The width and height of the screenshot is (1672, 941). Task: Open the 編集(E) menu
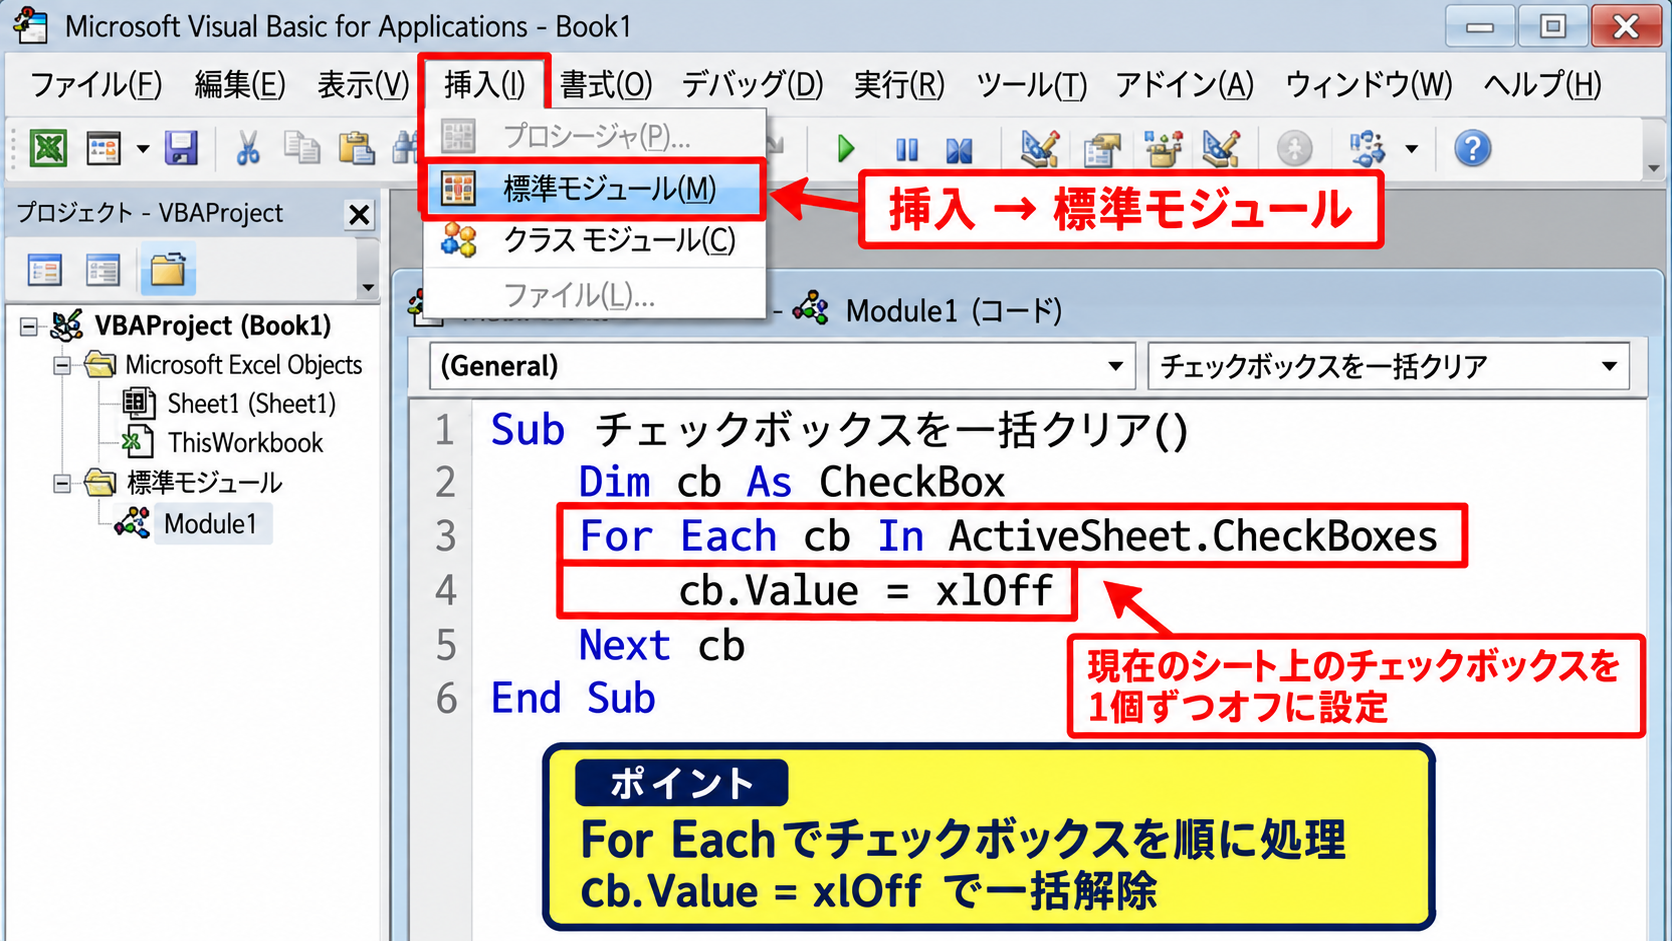[x=240, y=85]
